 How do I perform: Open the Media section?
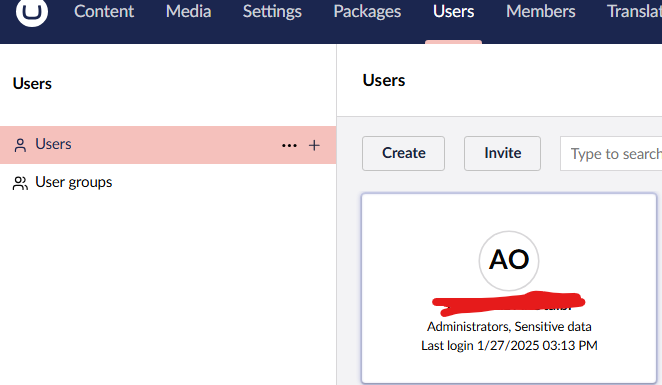[x=188, y=11]
